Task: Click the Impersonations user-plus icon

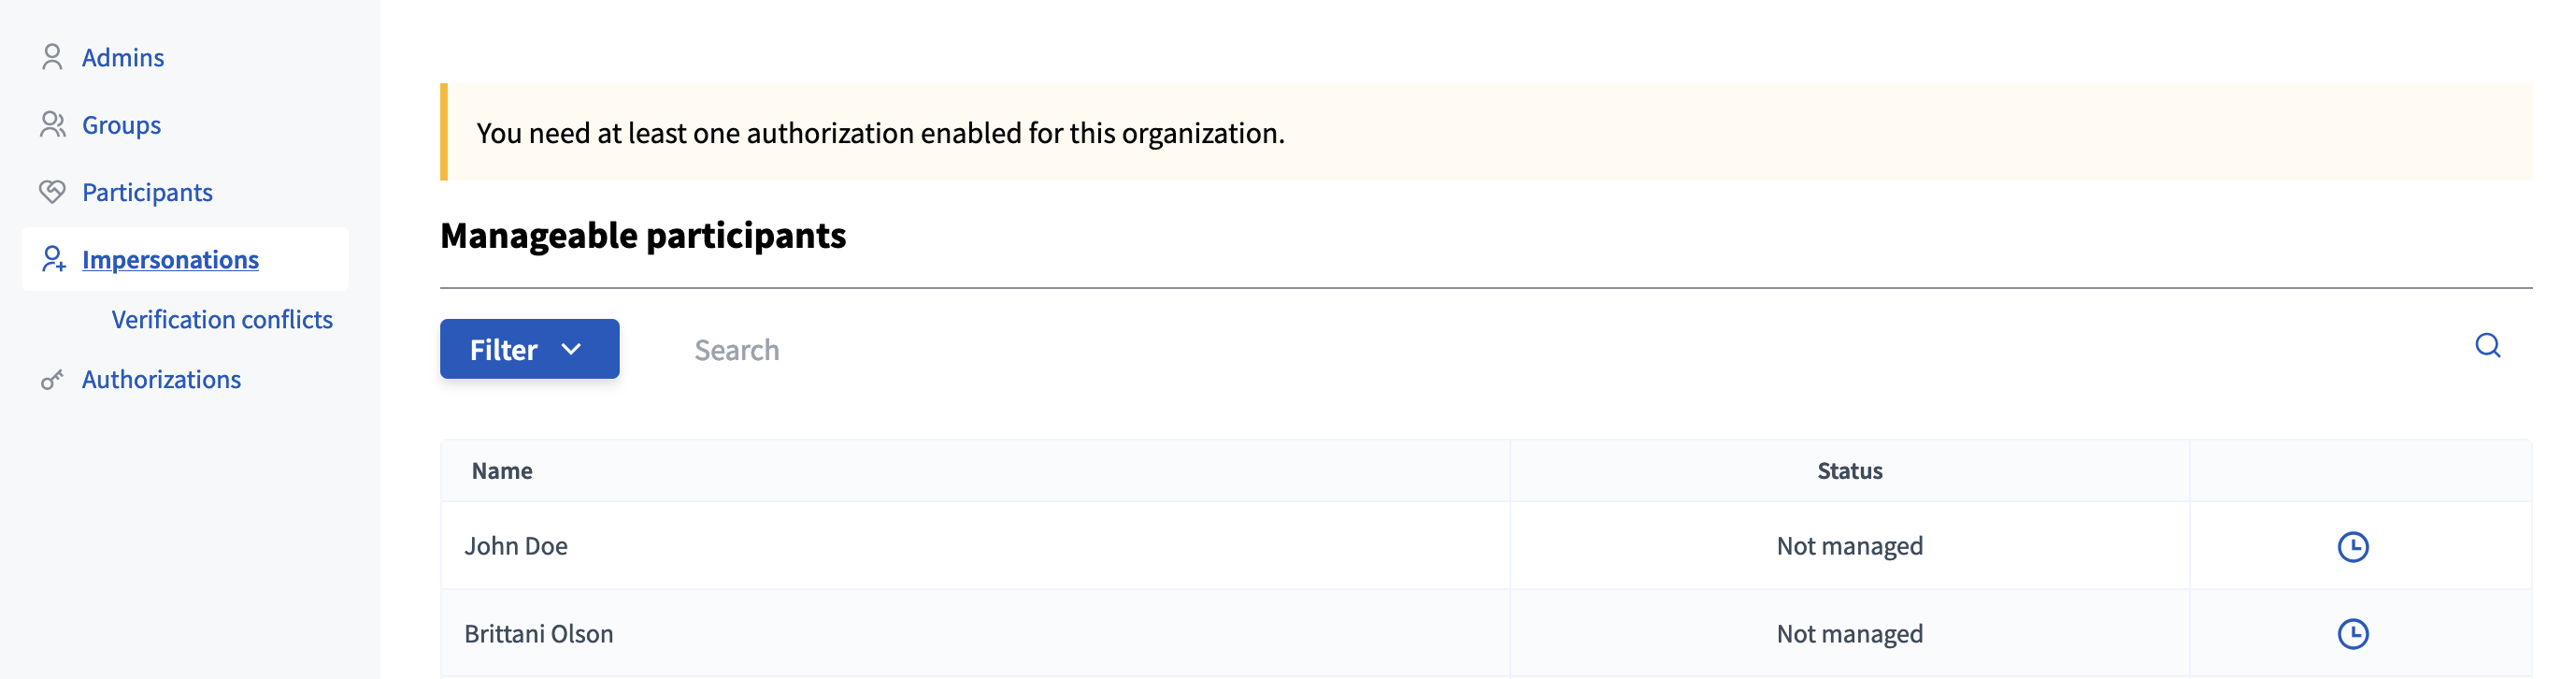Action: pos(53,260)
